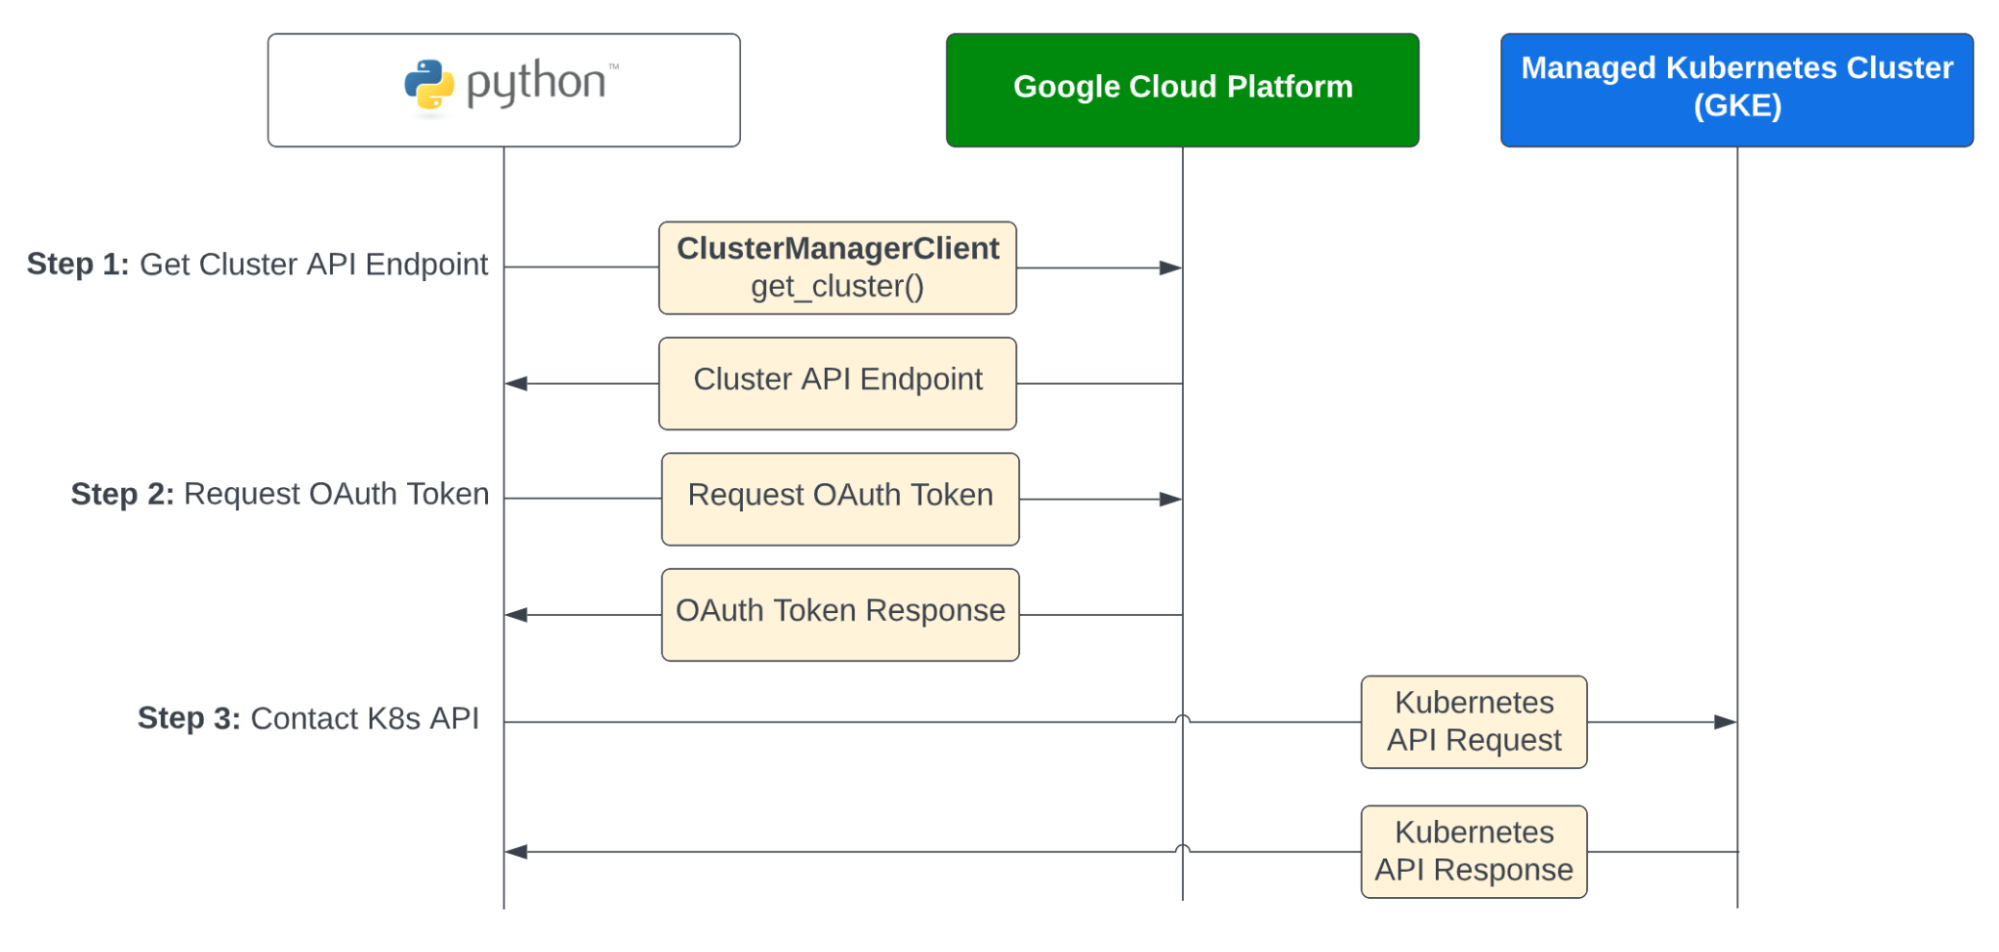Click the Kubernetes API Request box
Image resolution: width=1999 pixels, height=952 pixels.
[1473, 721]
